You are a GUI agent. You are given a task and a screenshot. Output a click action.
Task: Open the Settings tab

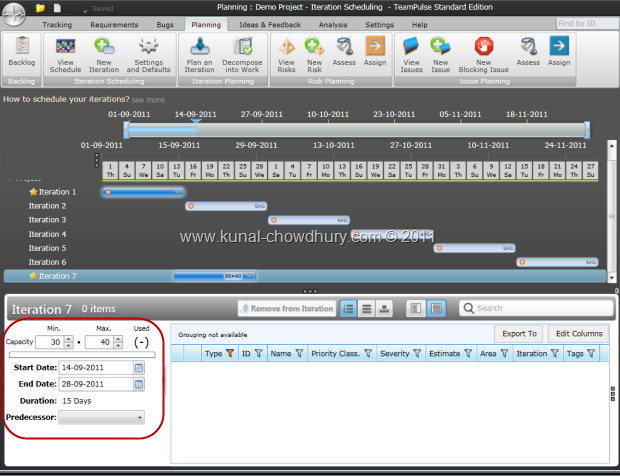379,25
